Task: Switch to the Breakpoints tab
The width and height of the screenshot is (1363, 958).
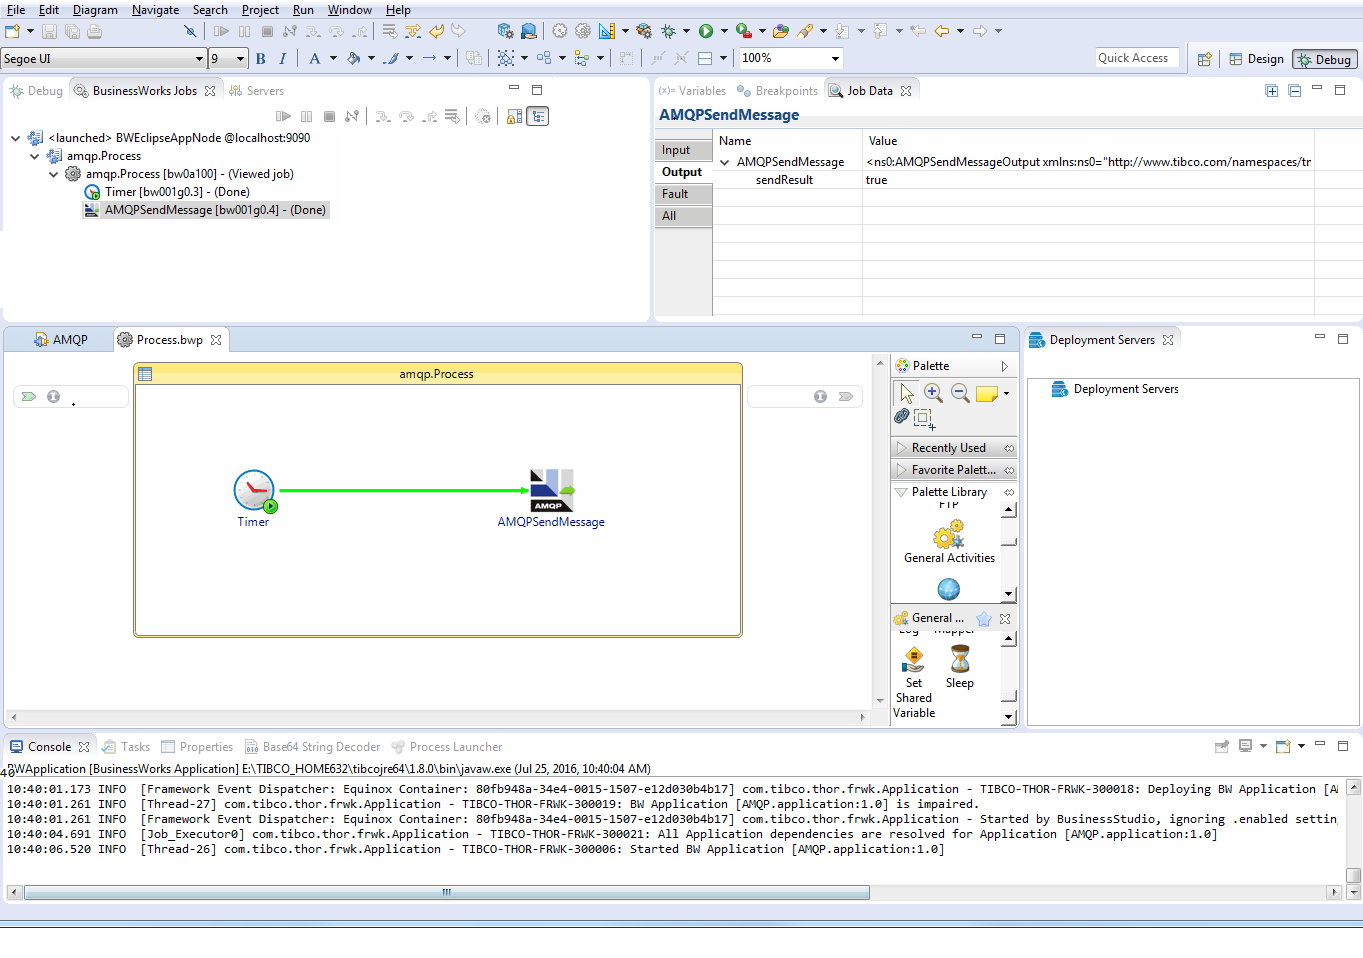Action: pos(777,91)
